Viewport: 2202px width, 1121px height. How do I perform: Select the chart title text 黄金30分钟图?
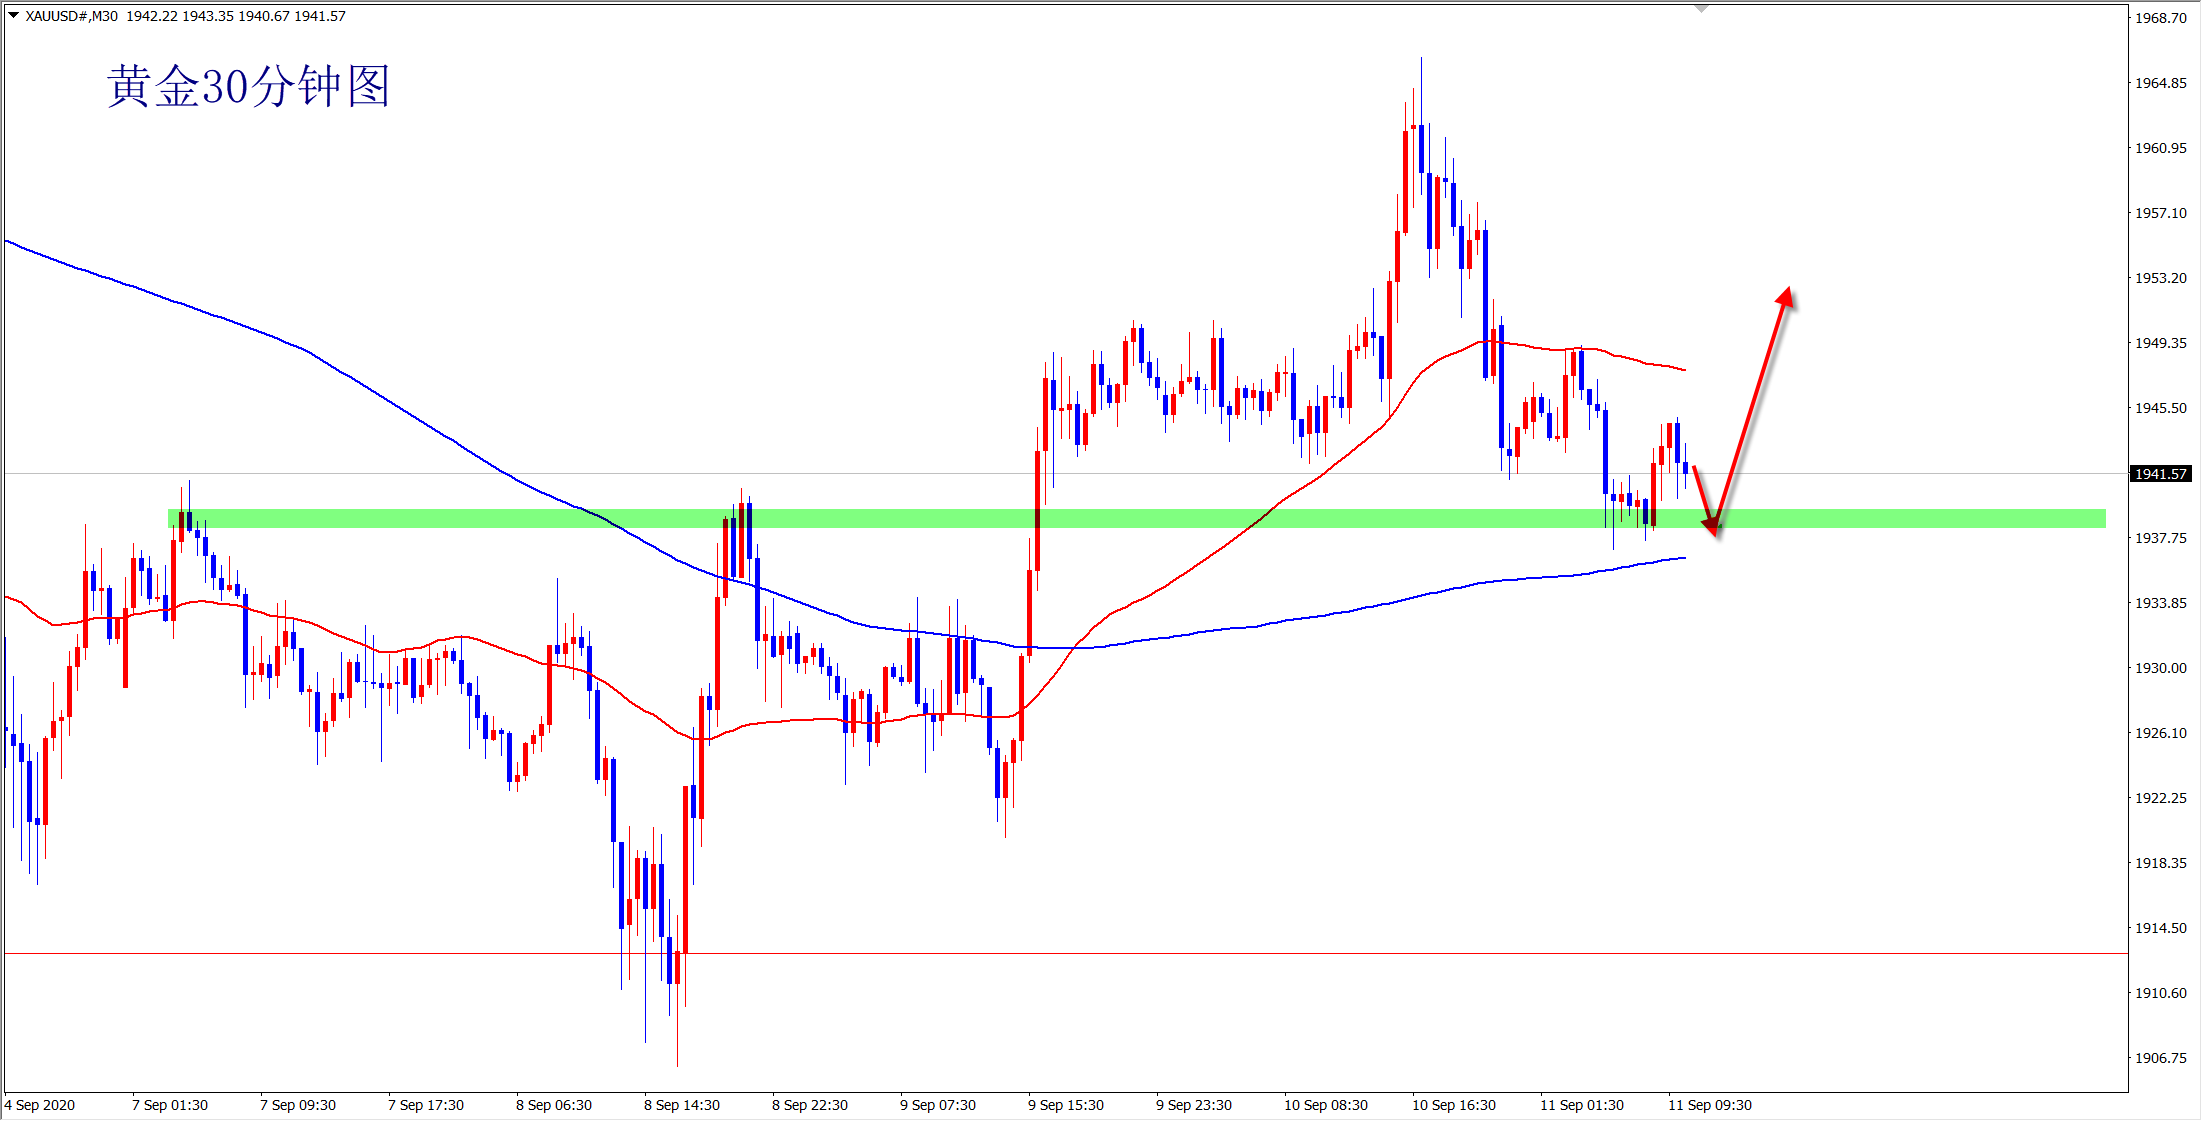(x=248, y=86)
